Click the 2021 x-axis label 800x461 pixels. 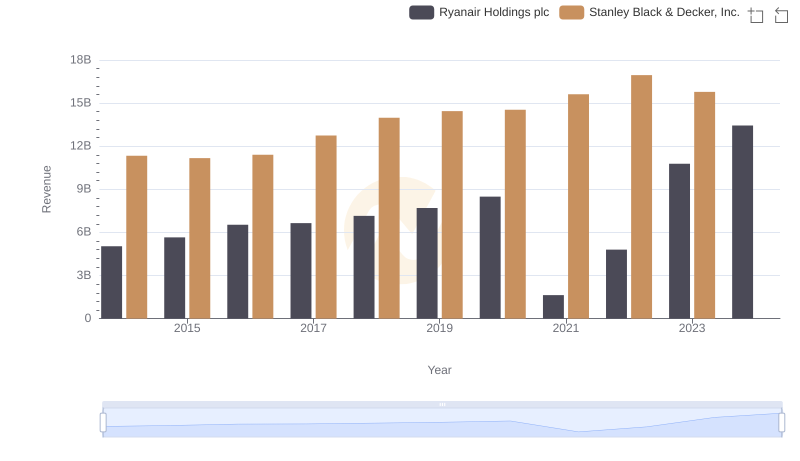coord(566,328)
